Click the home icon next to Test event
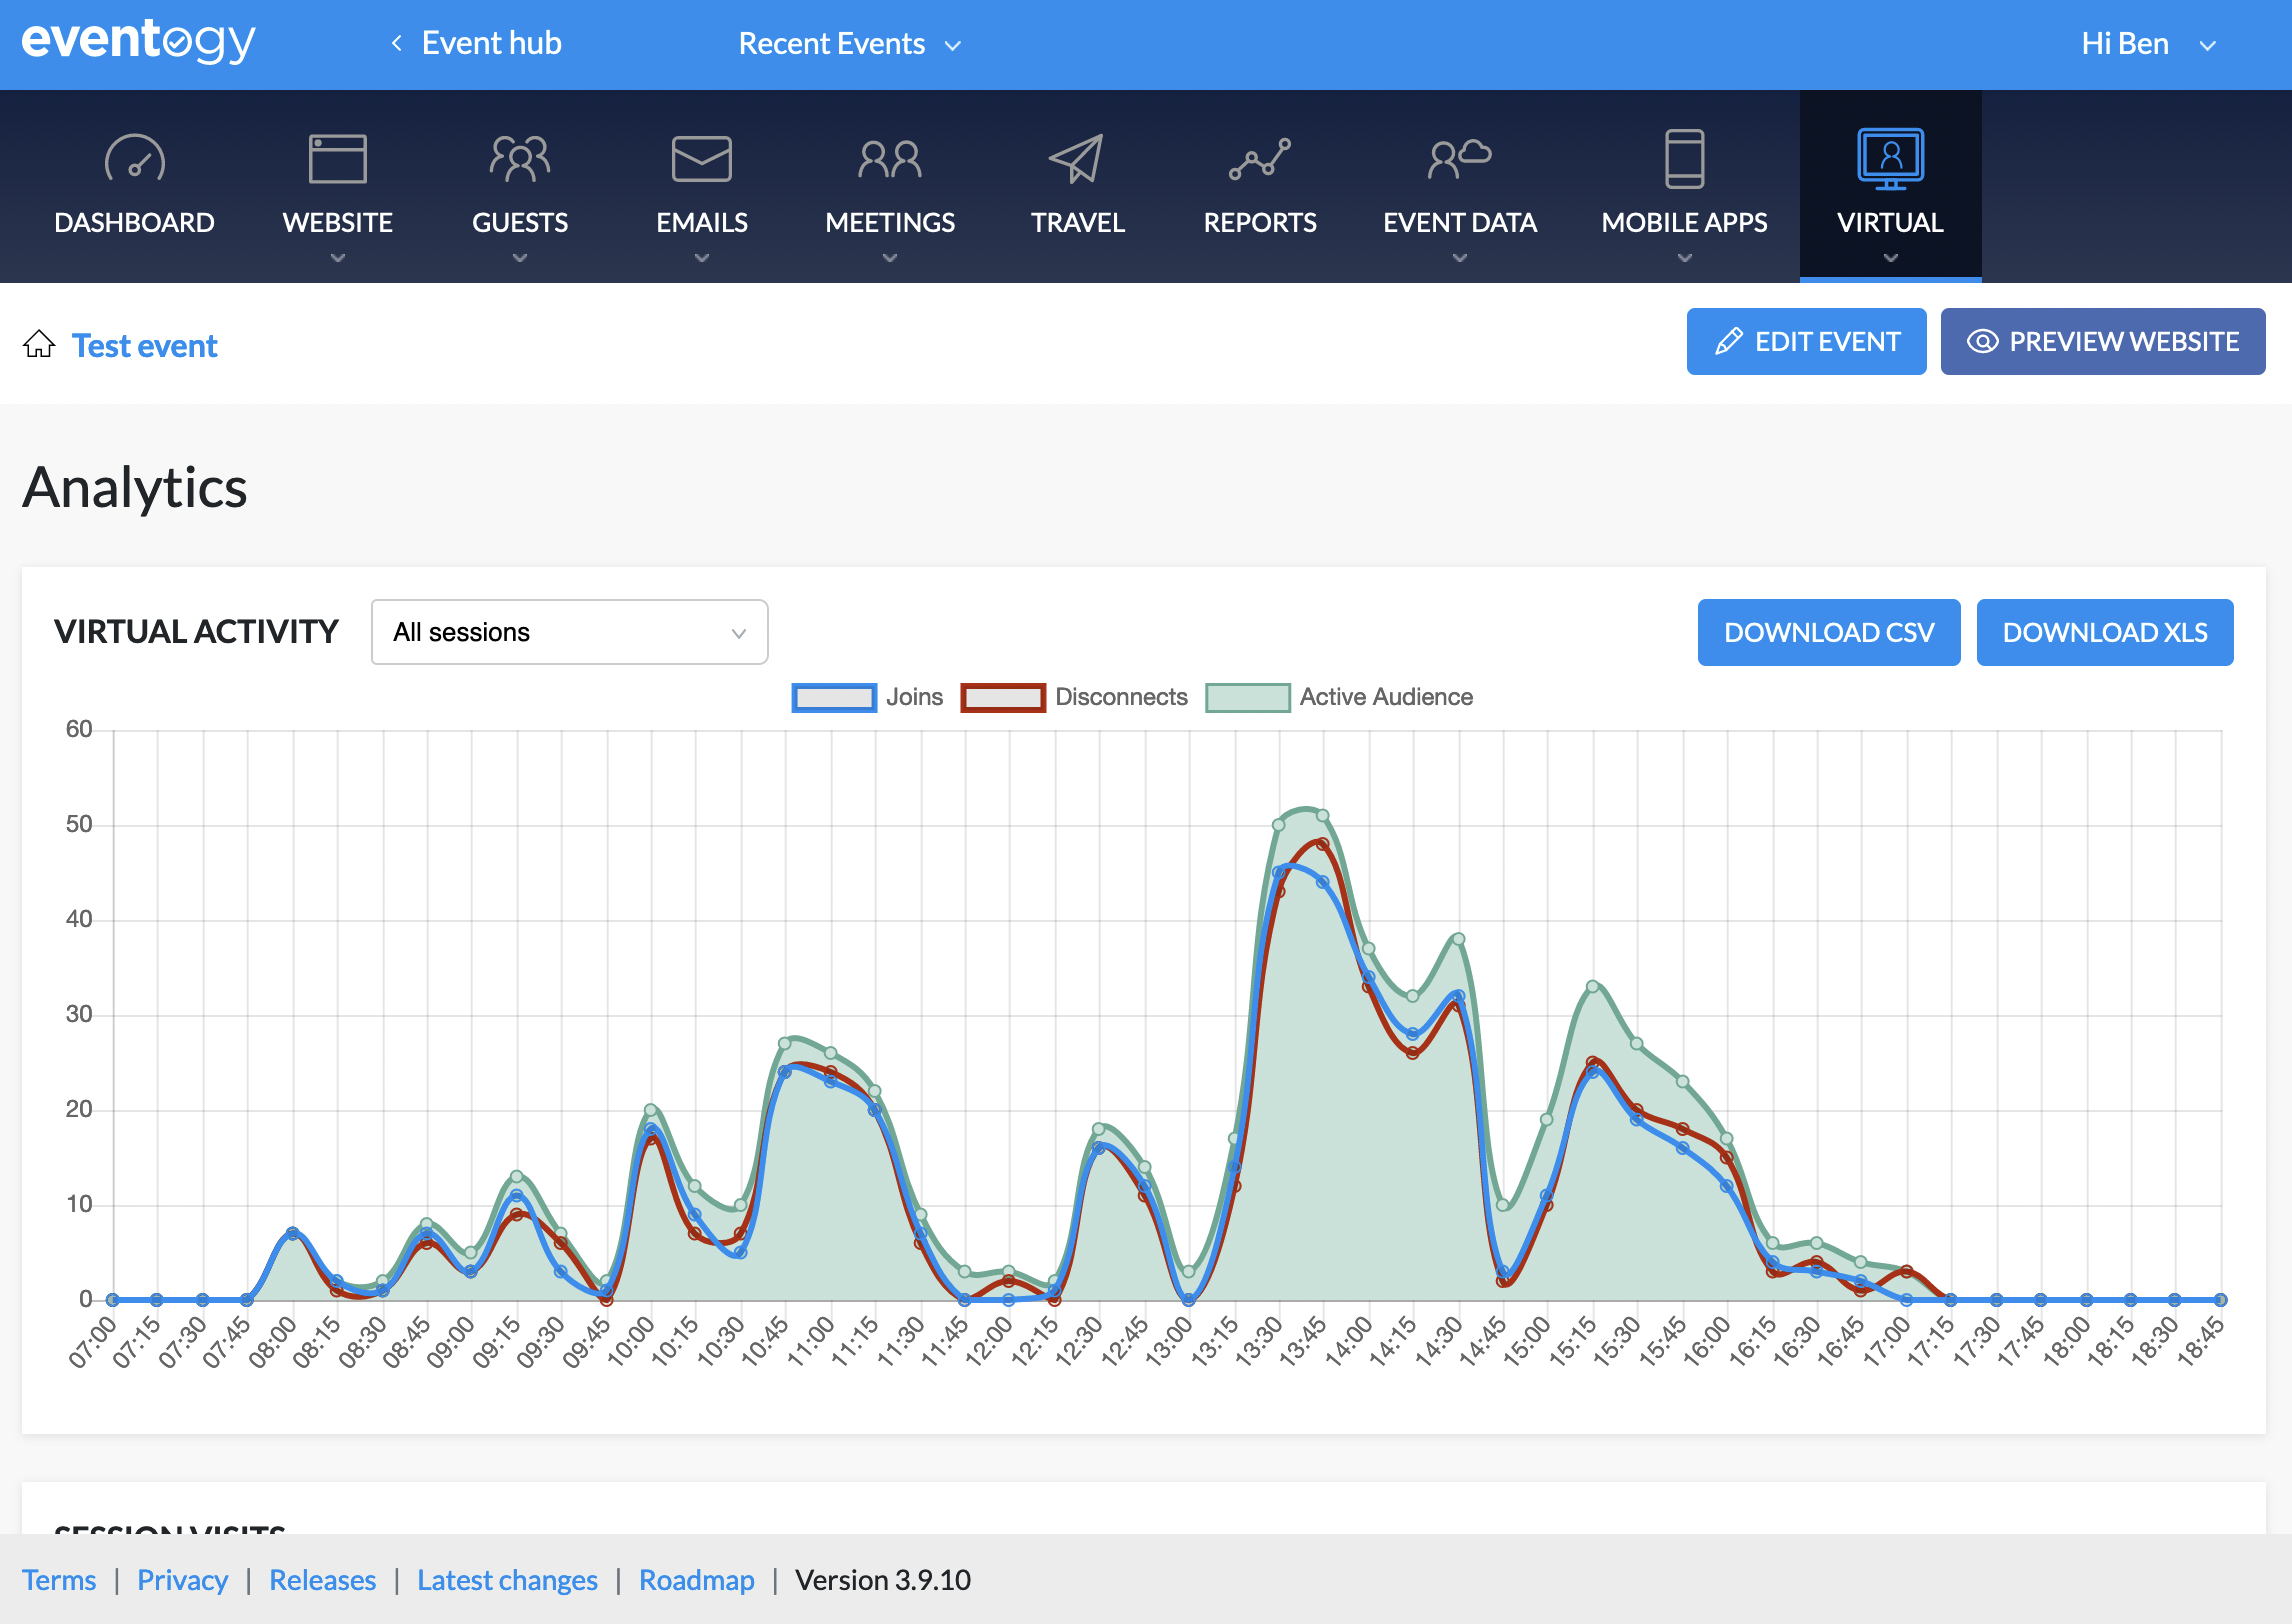 coord(40,344)
